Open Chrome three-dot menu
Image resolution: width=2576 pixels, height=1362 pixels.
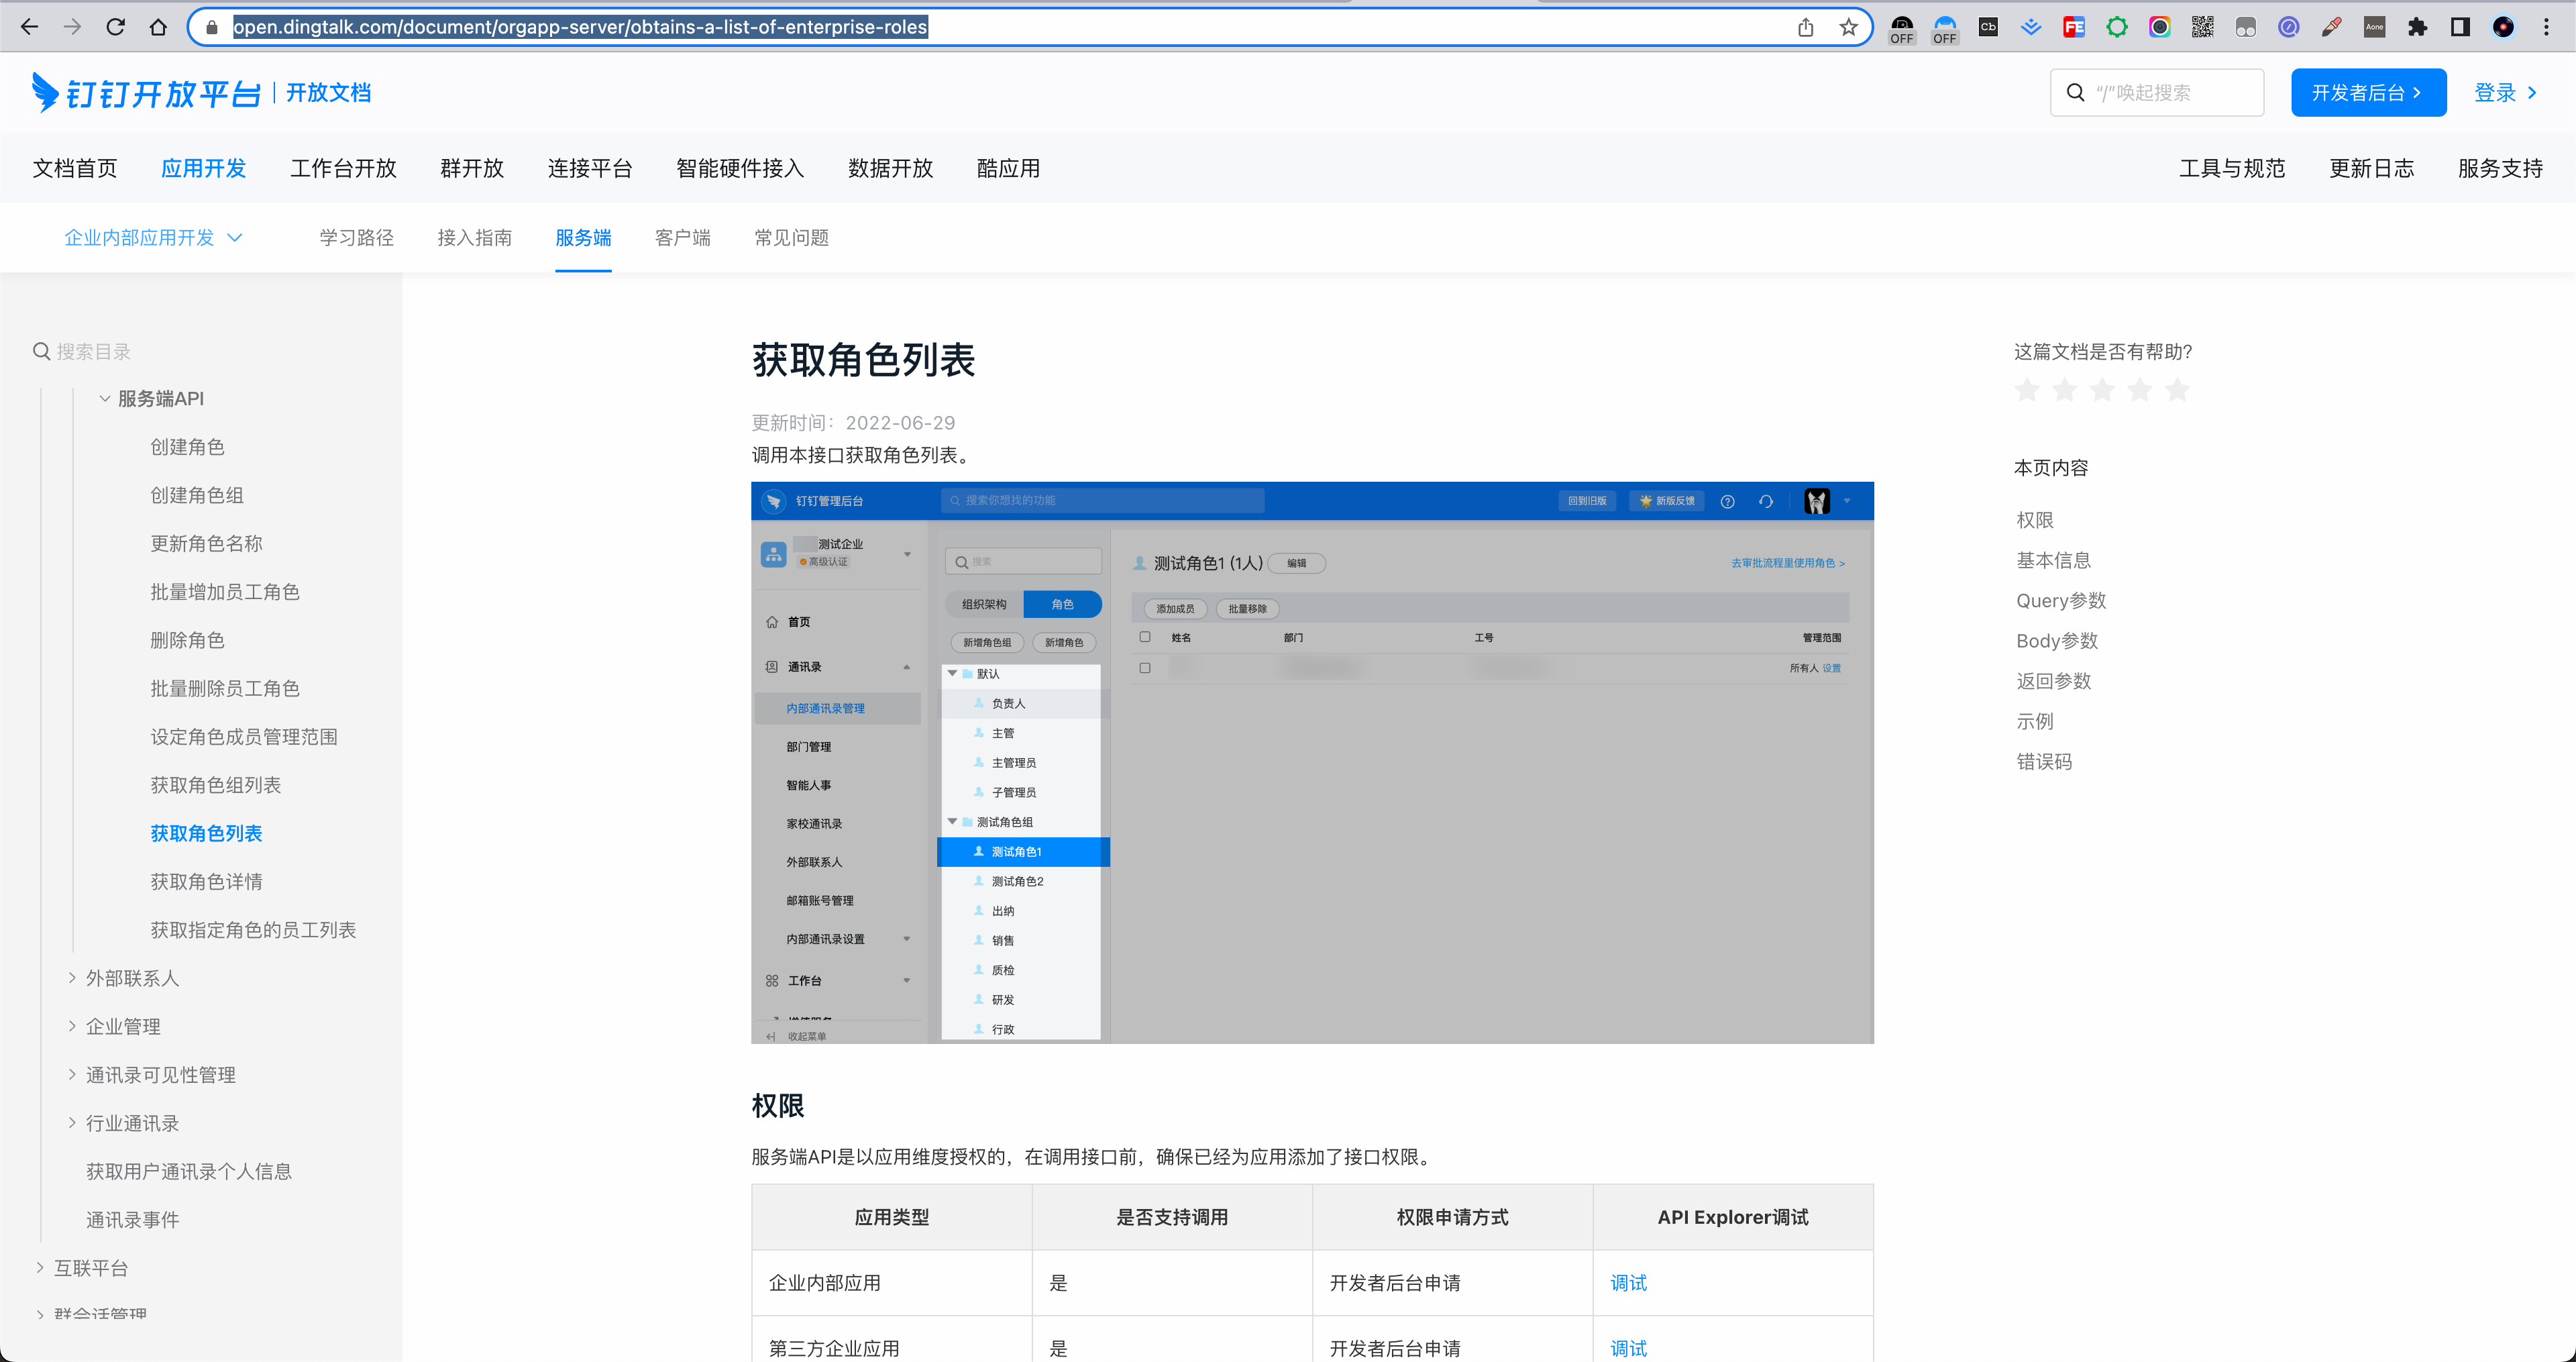(2546, 27)
